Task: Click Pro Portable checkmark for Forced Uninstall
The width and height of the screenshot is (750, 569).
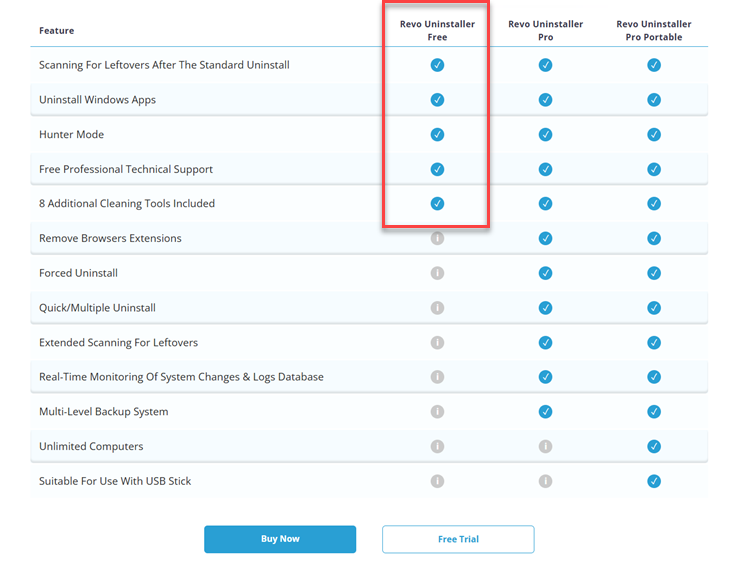Action: (654, 273)
